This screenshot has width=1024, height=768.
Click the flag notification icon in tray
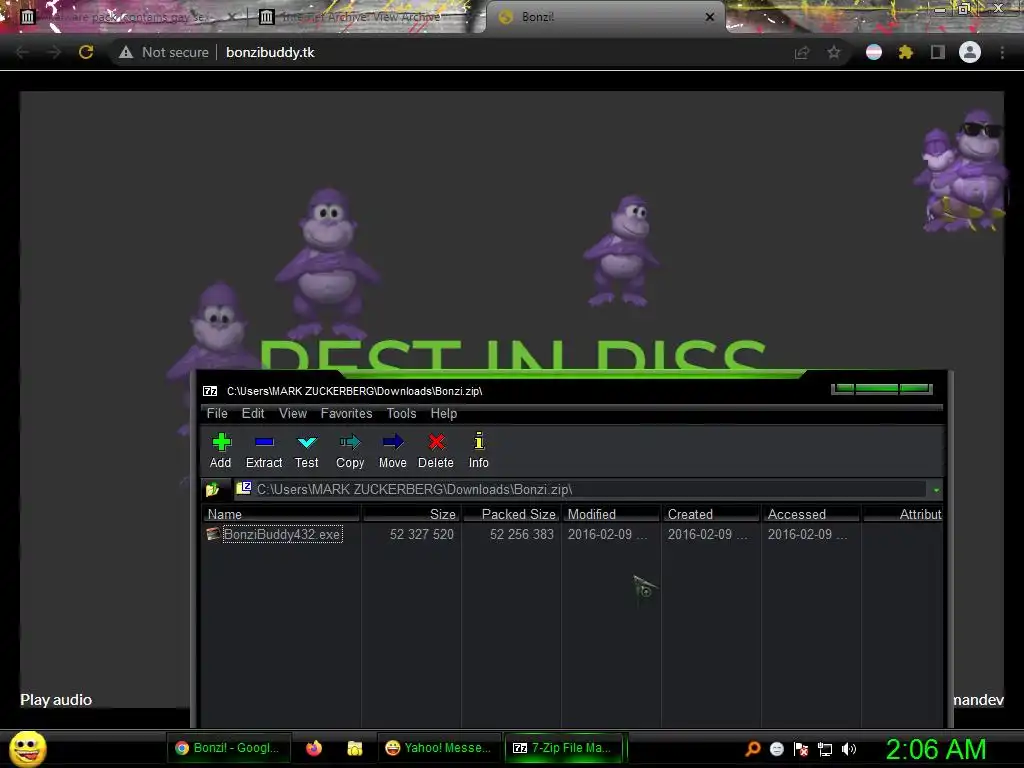[x=801, y=749]
